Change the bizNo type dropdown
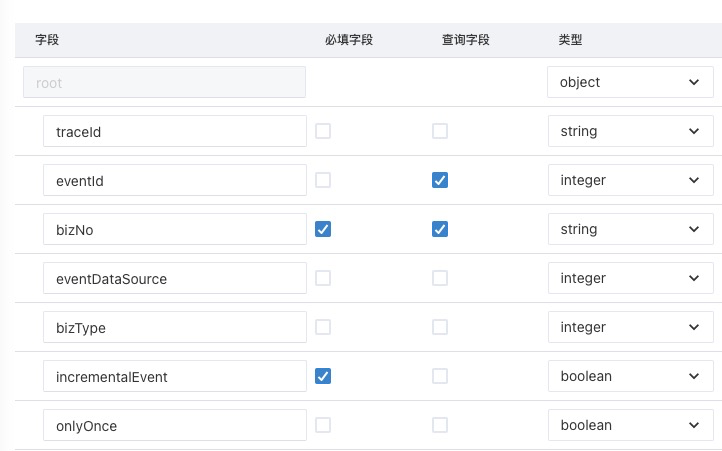 point(630,229)
